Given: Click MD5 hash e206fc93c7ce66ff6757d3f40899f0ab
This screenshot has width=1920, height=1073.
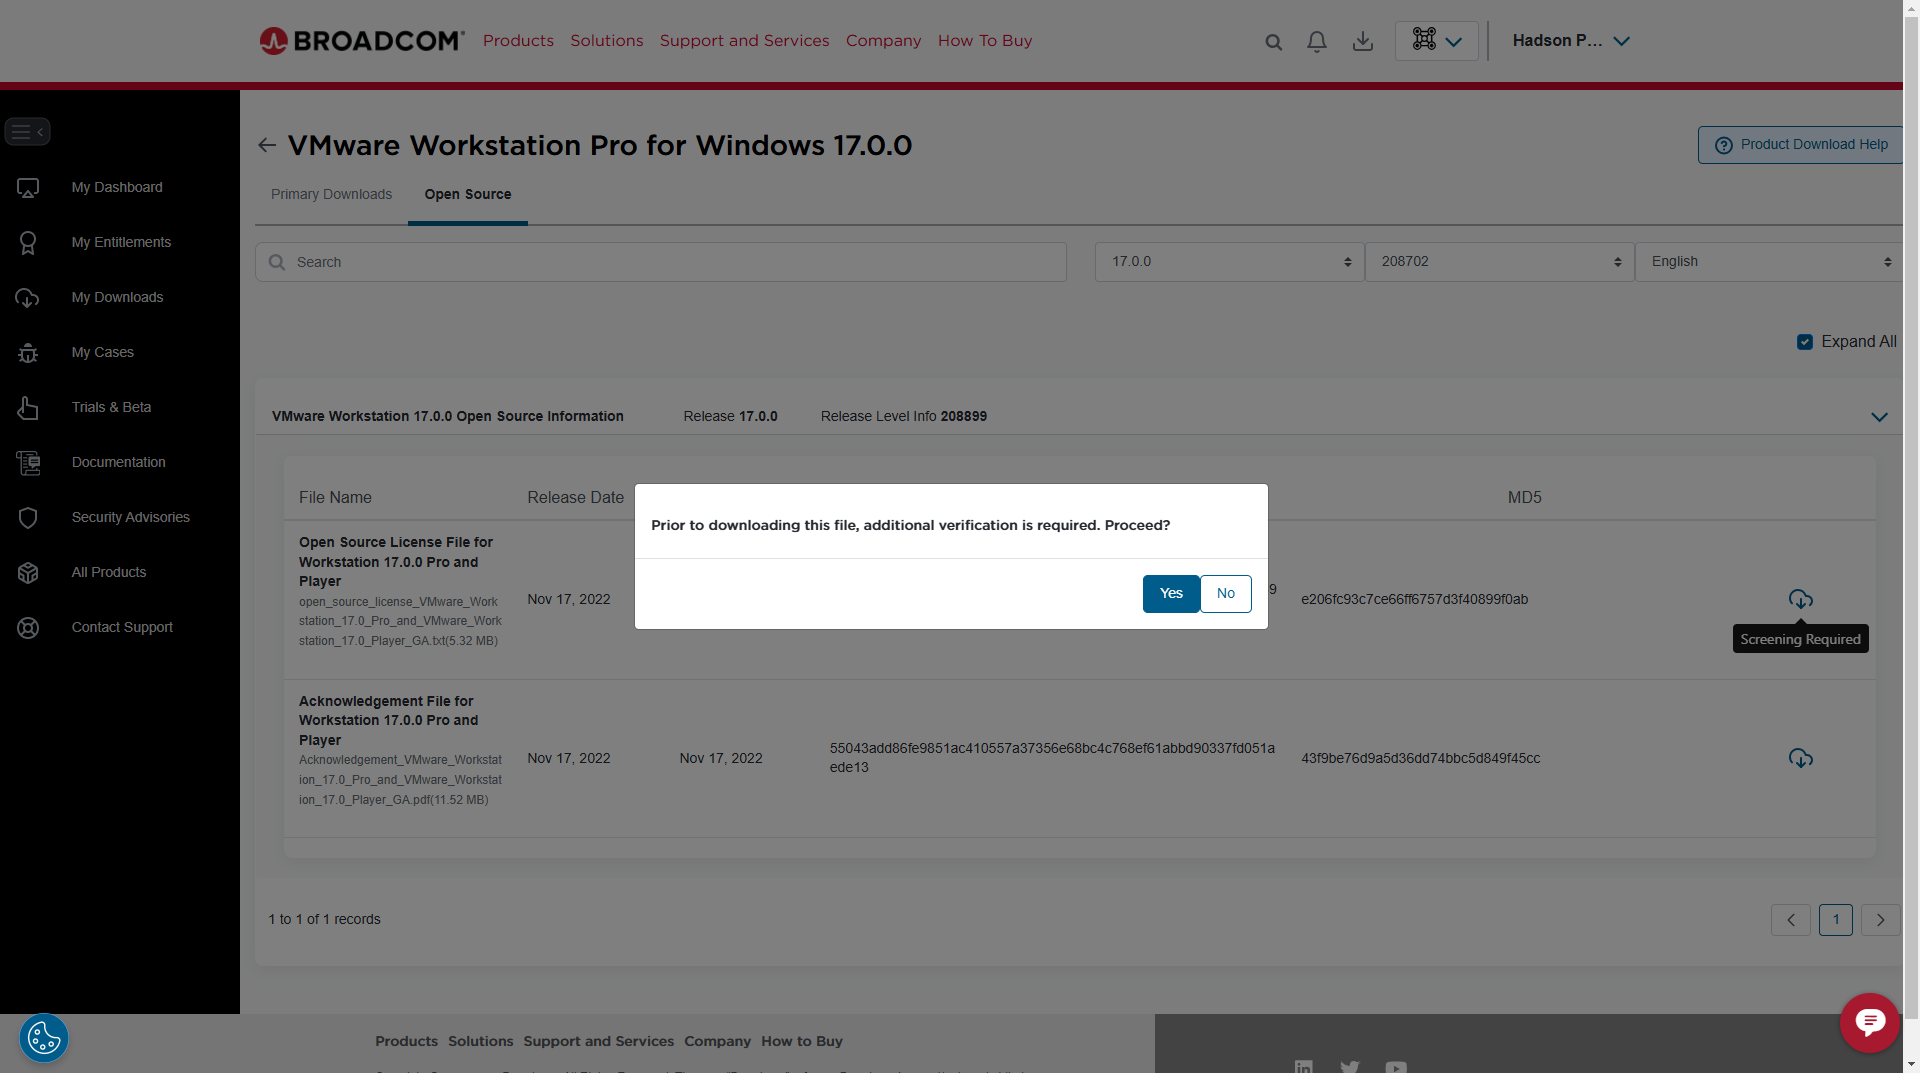Looking at the screenshot, I should pyautogui.click(x=1414, y=600).
